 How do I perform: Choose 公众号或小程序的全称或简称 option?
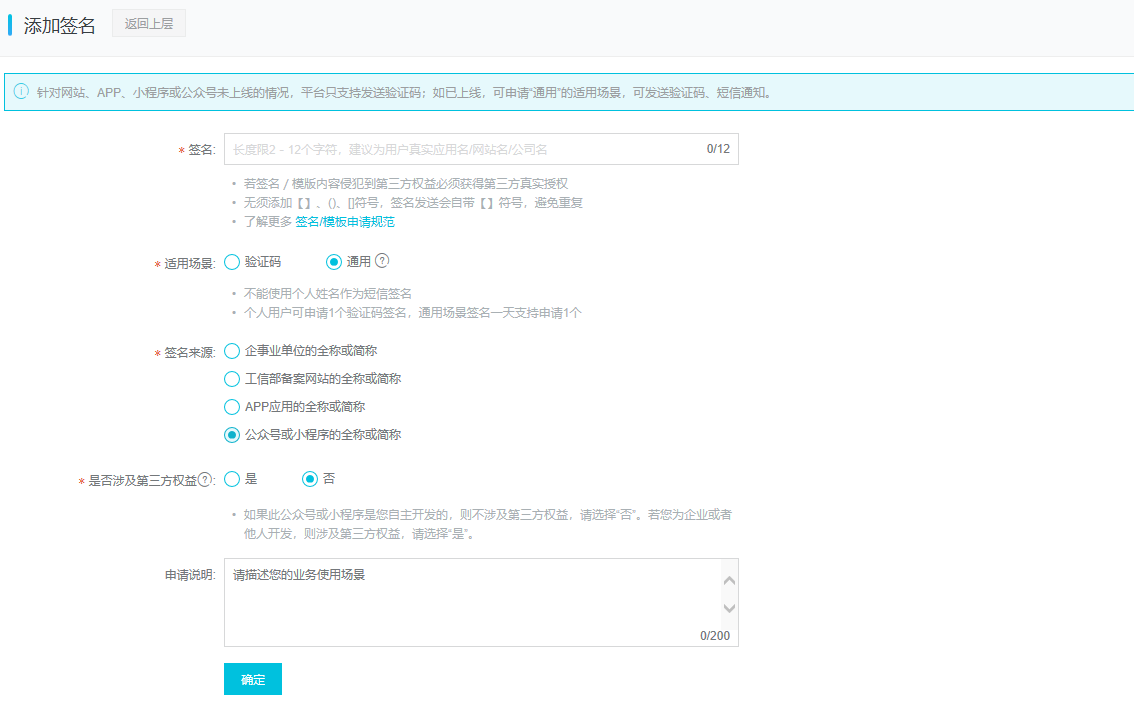(x=231, y=435)
